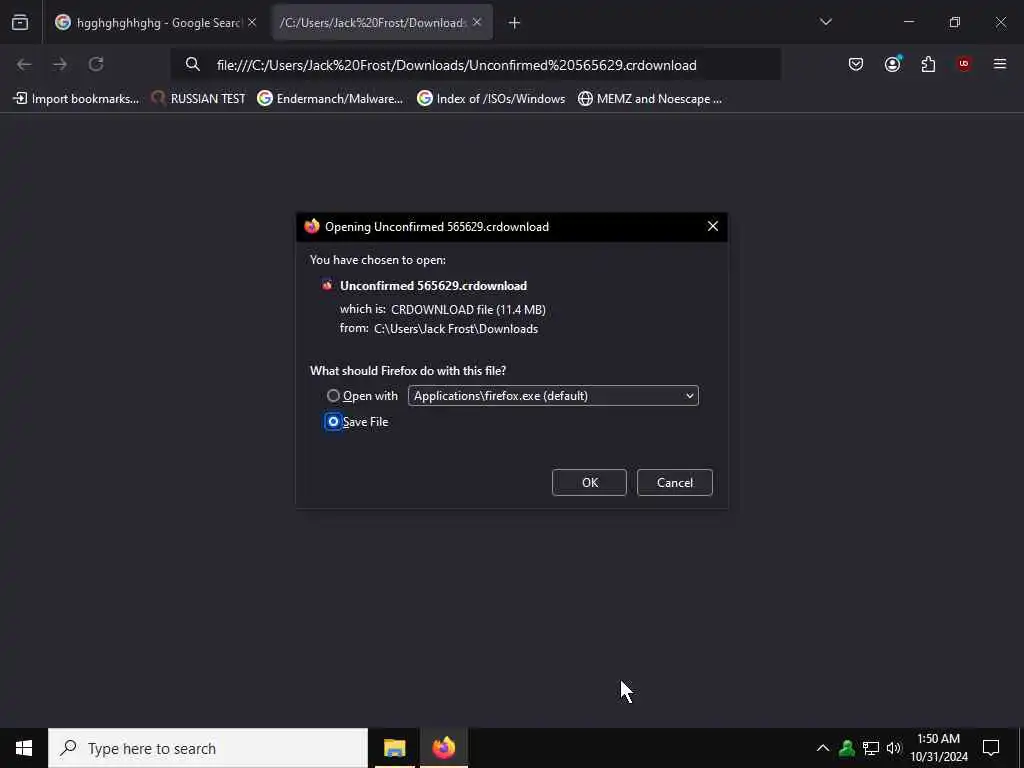Click the CRDOWNLOAD file (11.4 MB) text

tap(468, 310)
